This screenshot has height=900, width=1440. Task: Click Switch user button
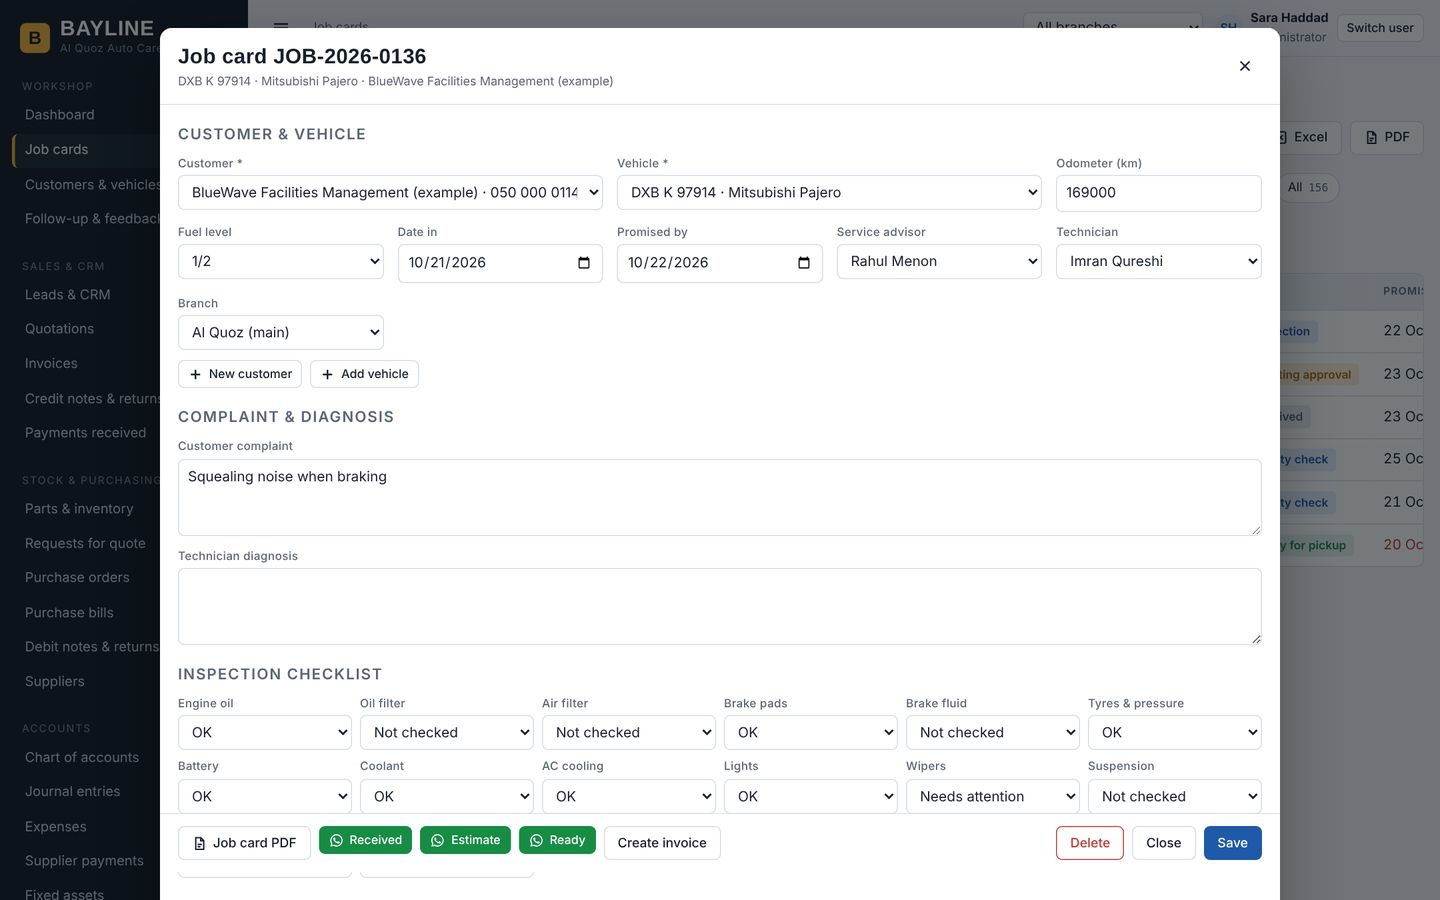(x=1380, y=28)
